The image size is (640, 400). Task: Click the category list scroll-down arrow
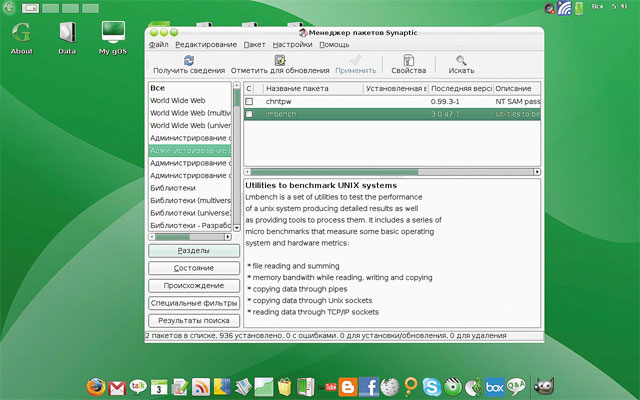237,227
